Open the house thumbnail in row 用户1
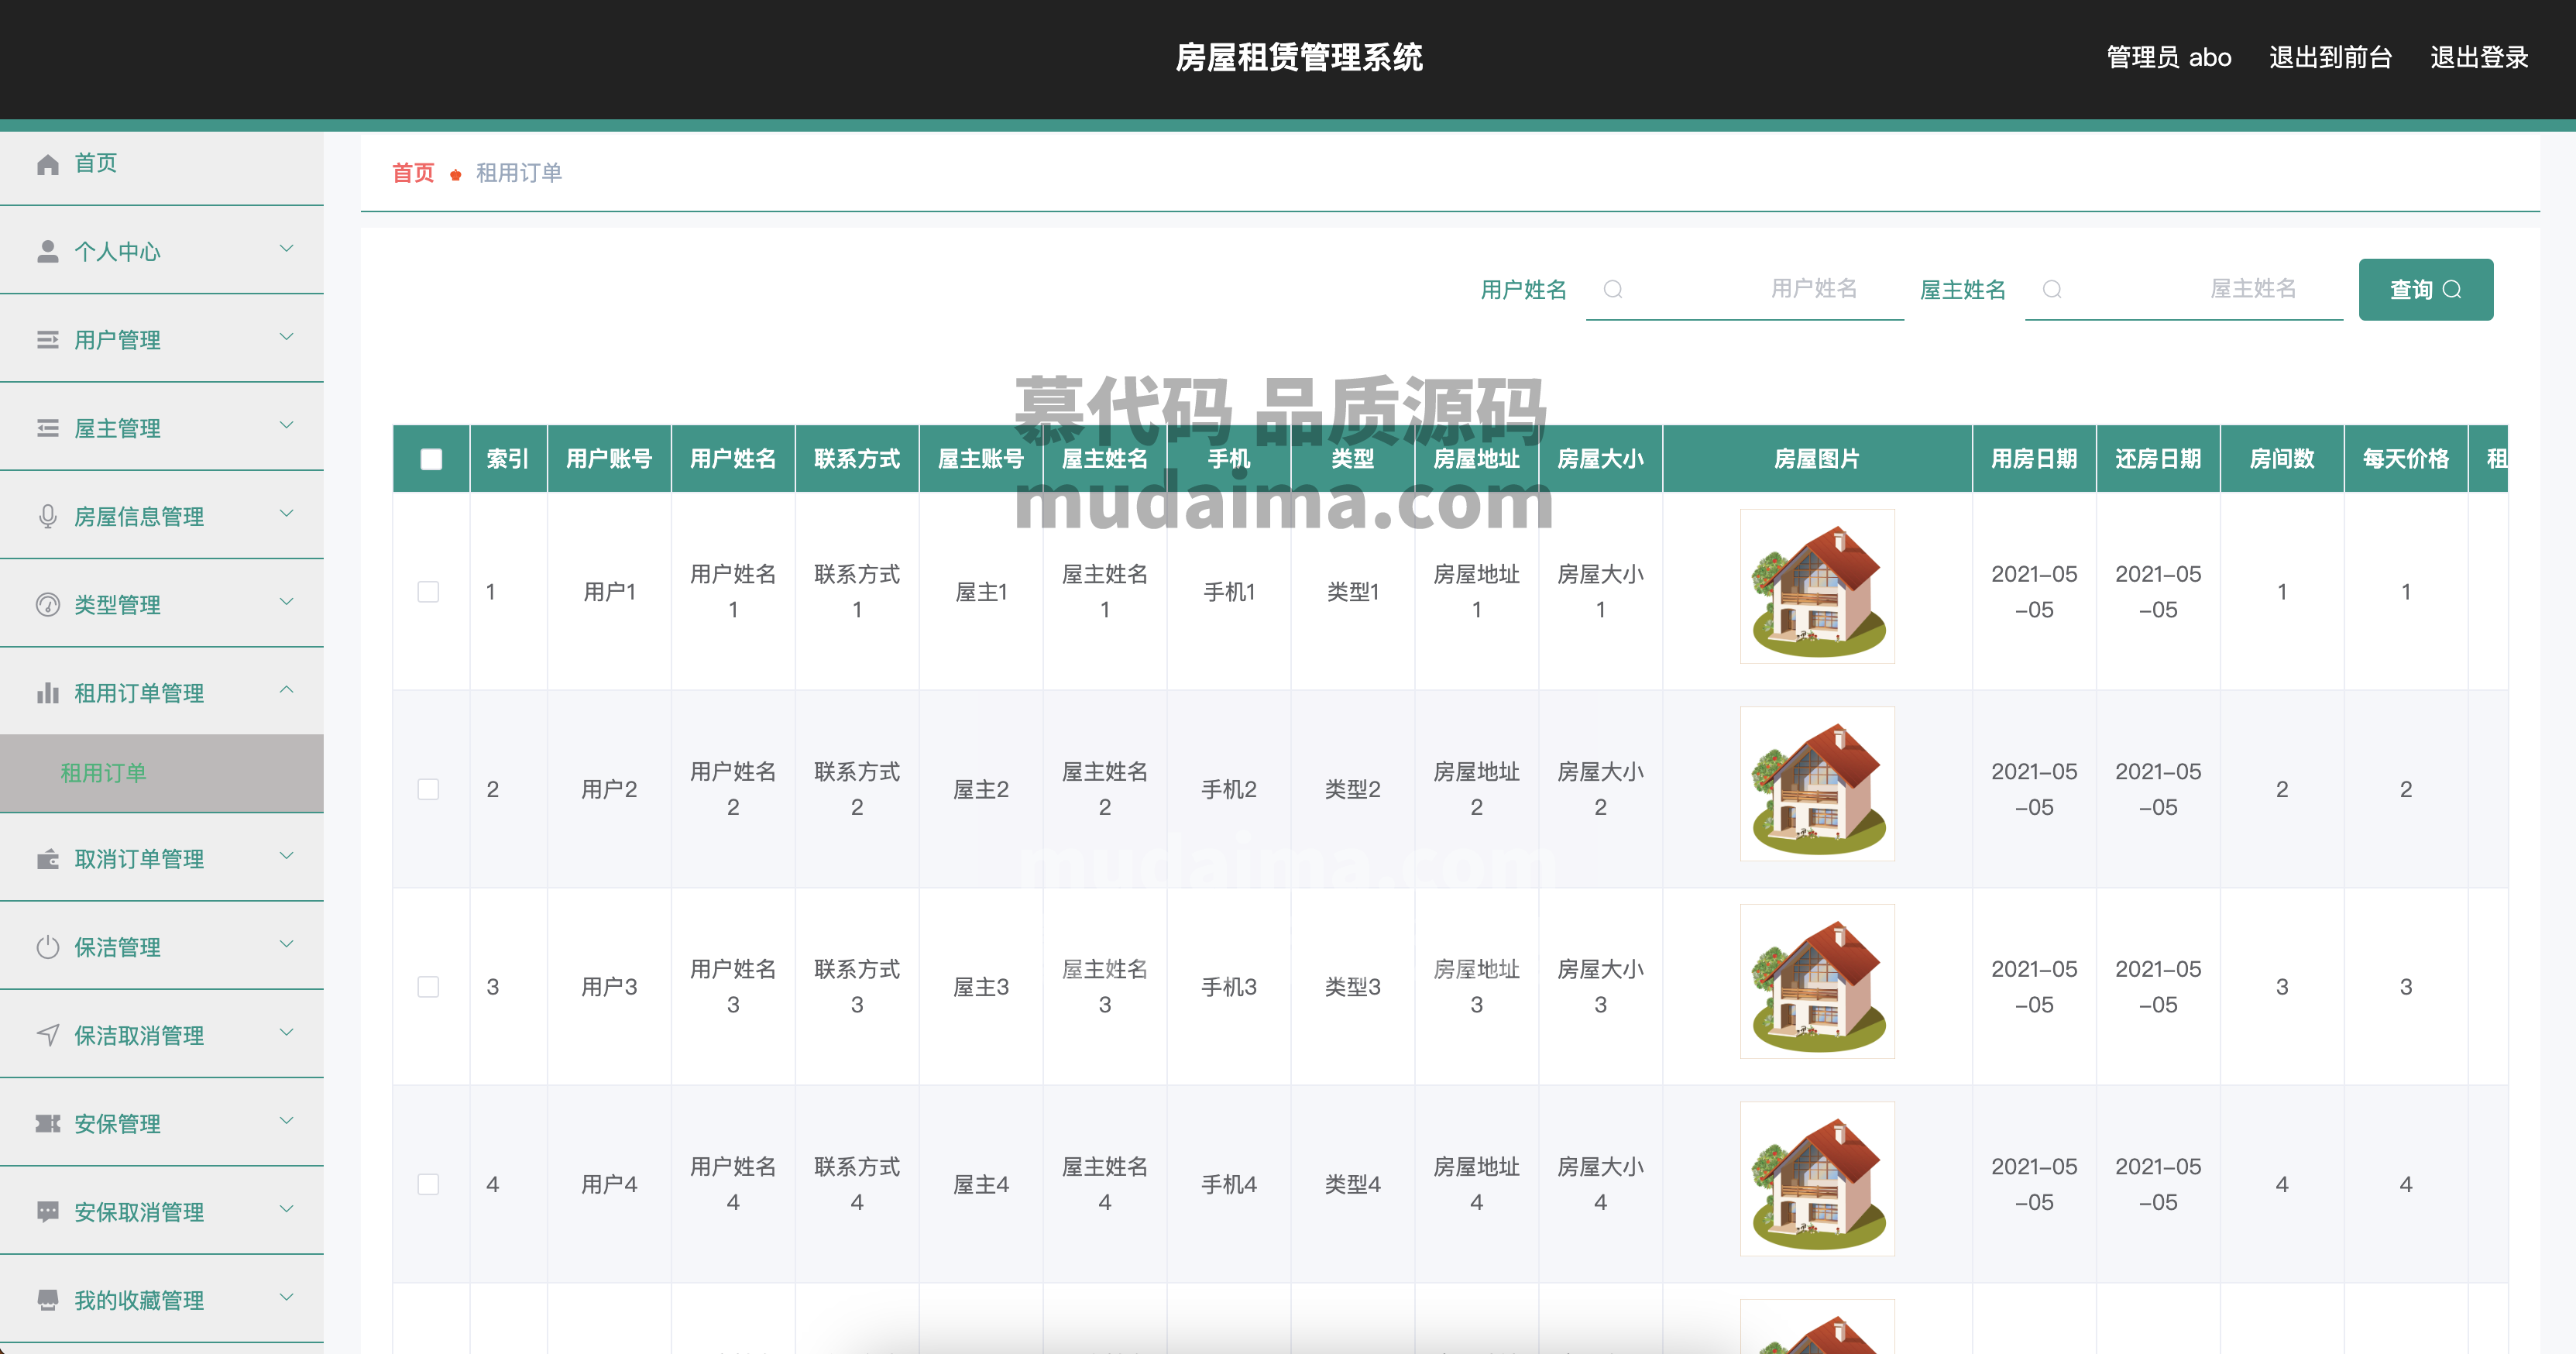The width and height of the screenshot is (2576, 1354). coord(1817,587)
